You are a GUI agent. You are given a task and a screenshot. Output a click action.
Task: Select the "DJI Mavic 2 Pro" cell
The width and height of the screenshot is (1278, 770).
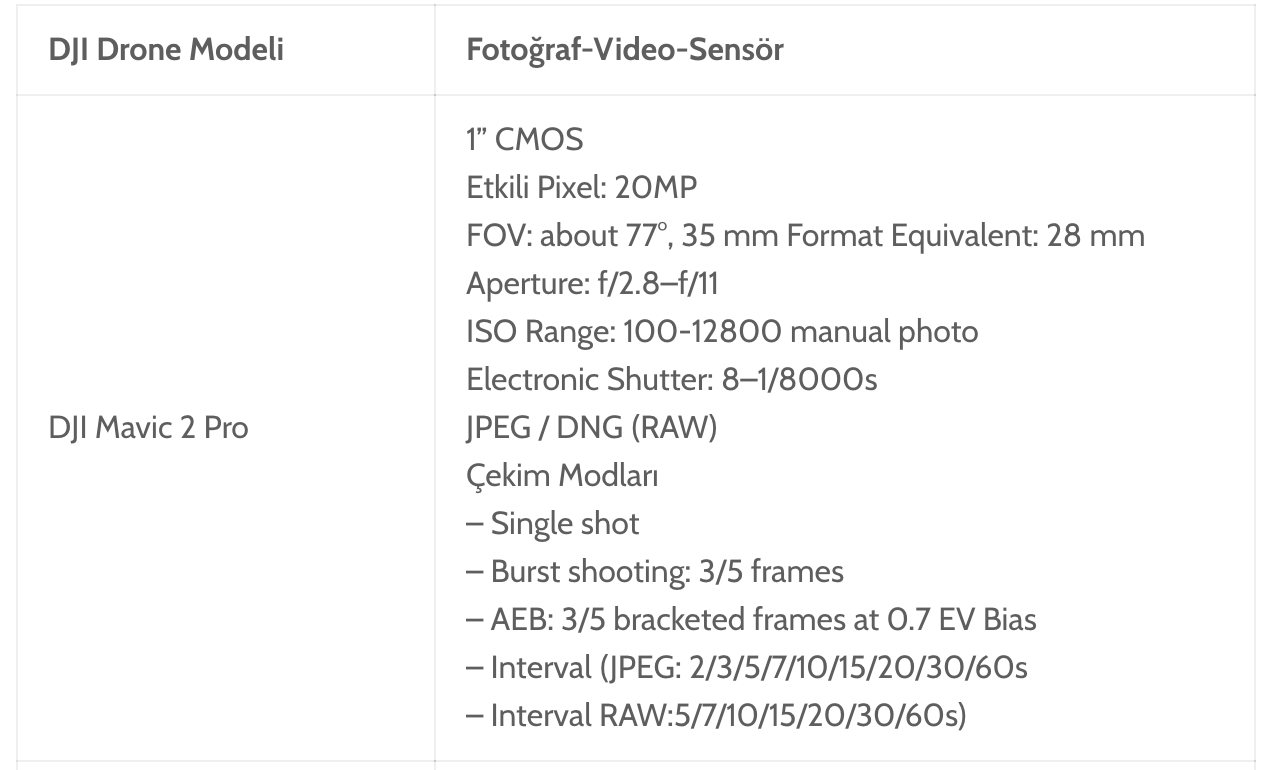[149, 427]
